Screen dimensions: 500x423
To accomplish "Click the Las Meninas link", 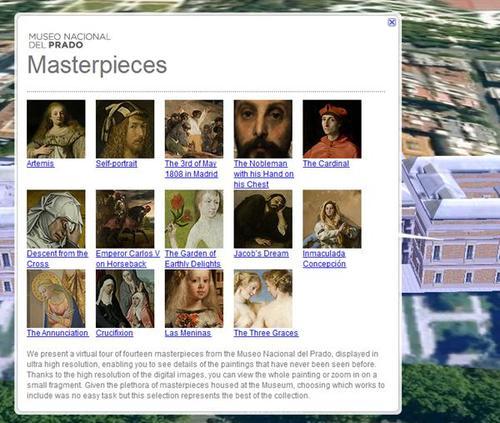I will point(188,333).
